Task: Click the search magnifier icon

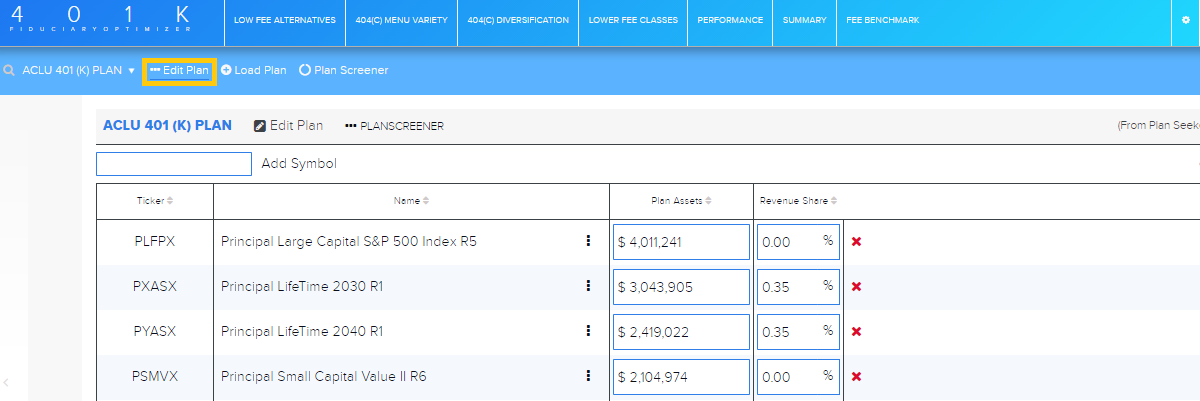Action: pos(9,71)
